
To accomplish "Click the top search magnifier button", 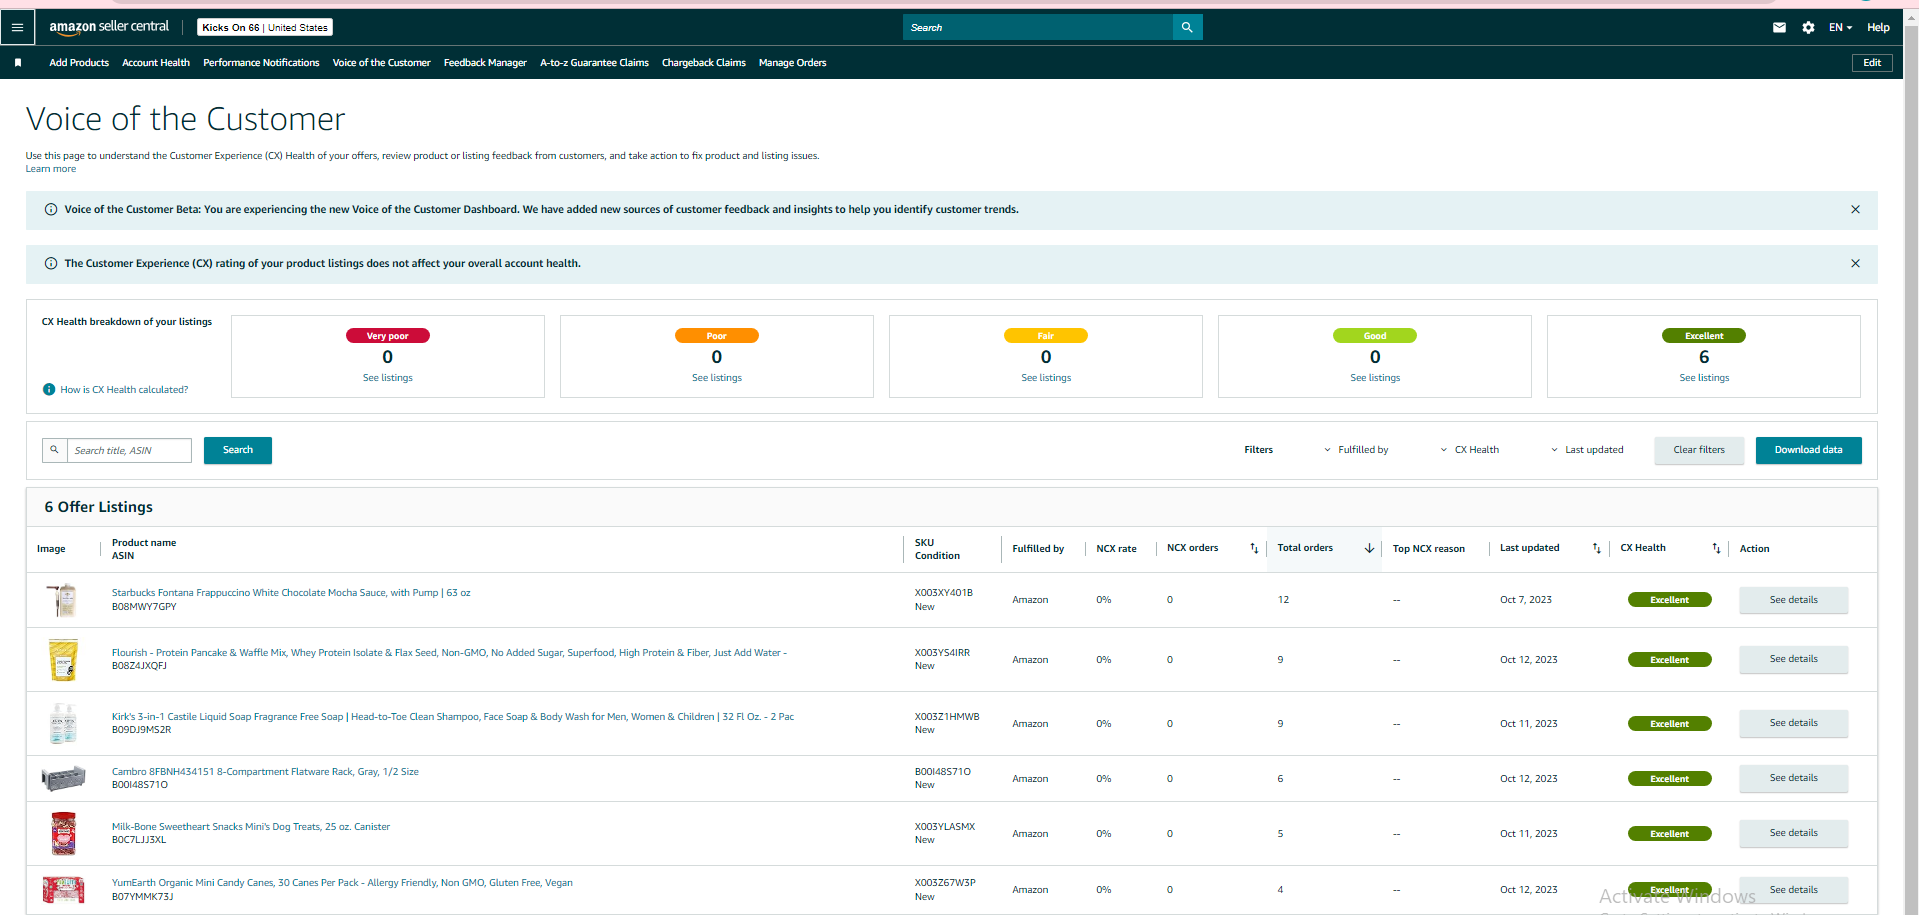I will [x=1187, y=27].
